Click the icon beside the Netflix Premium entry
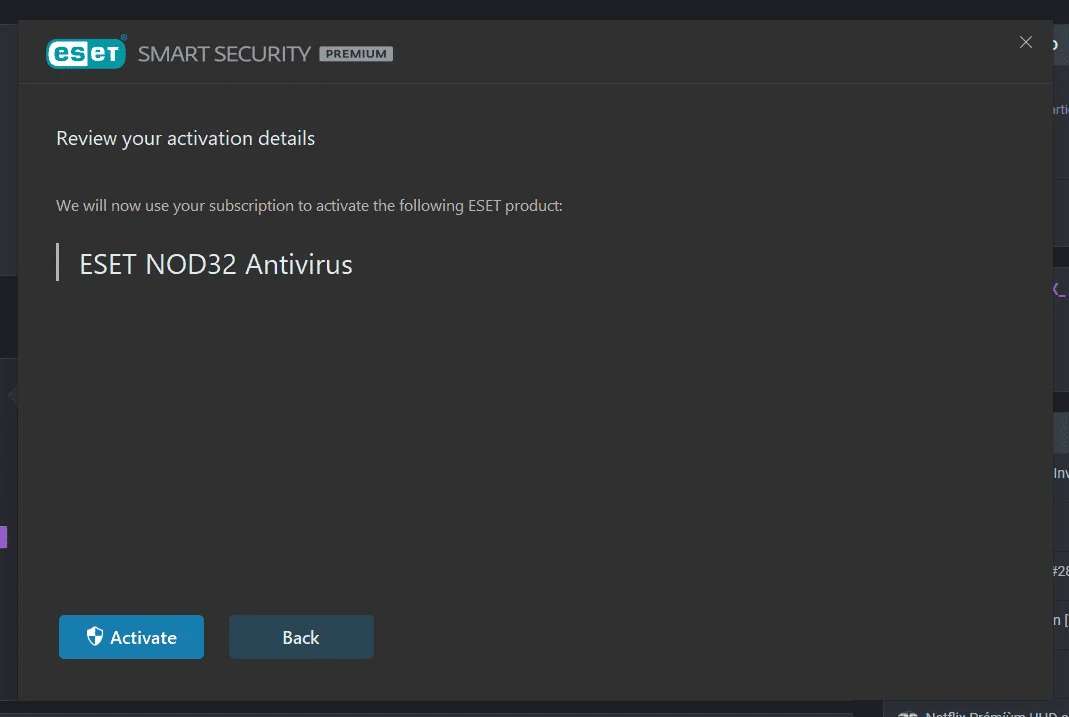 point(908,714)
